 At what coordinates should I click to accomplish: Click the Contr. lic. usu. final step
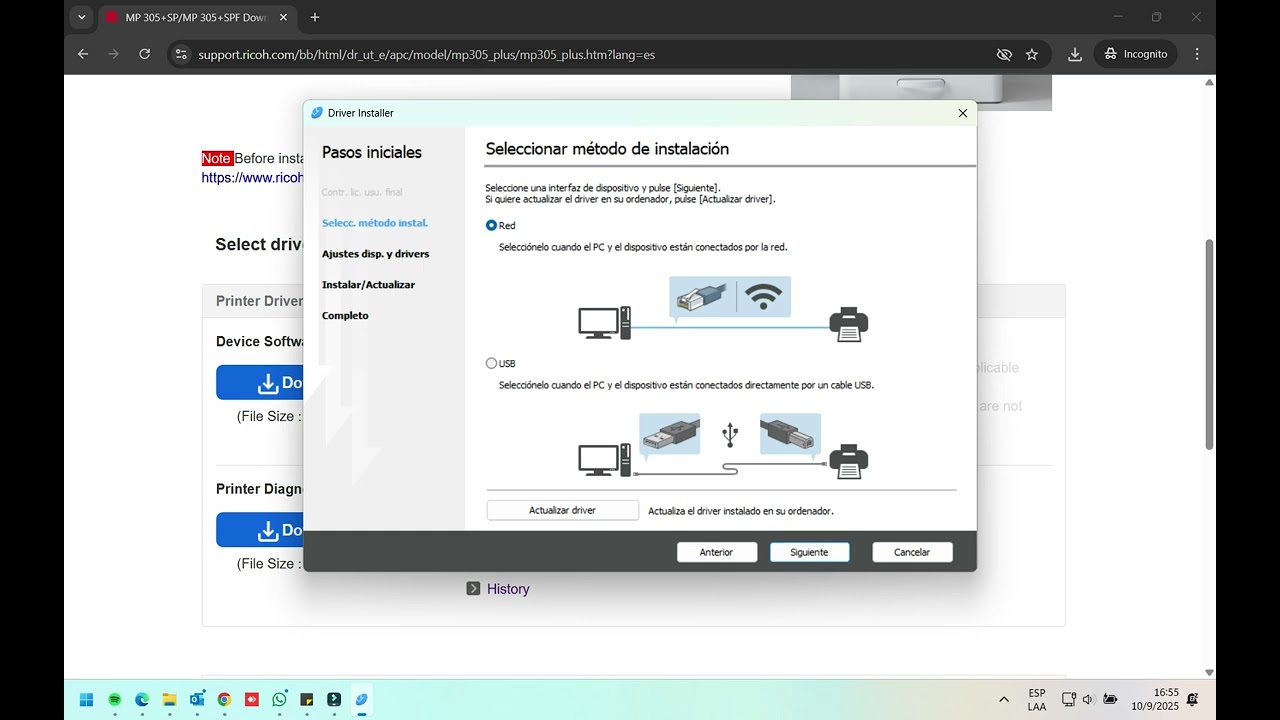[362, 192]
